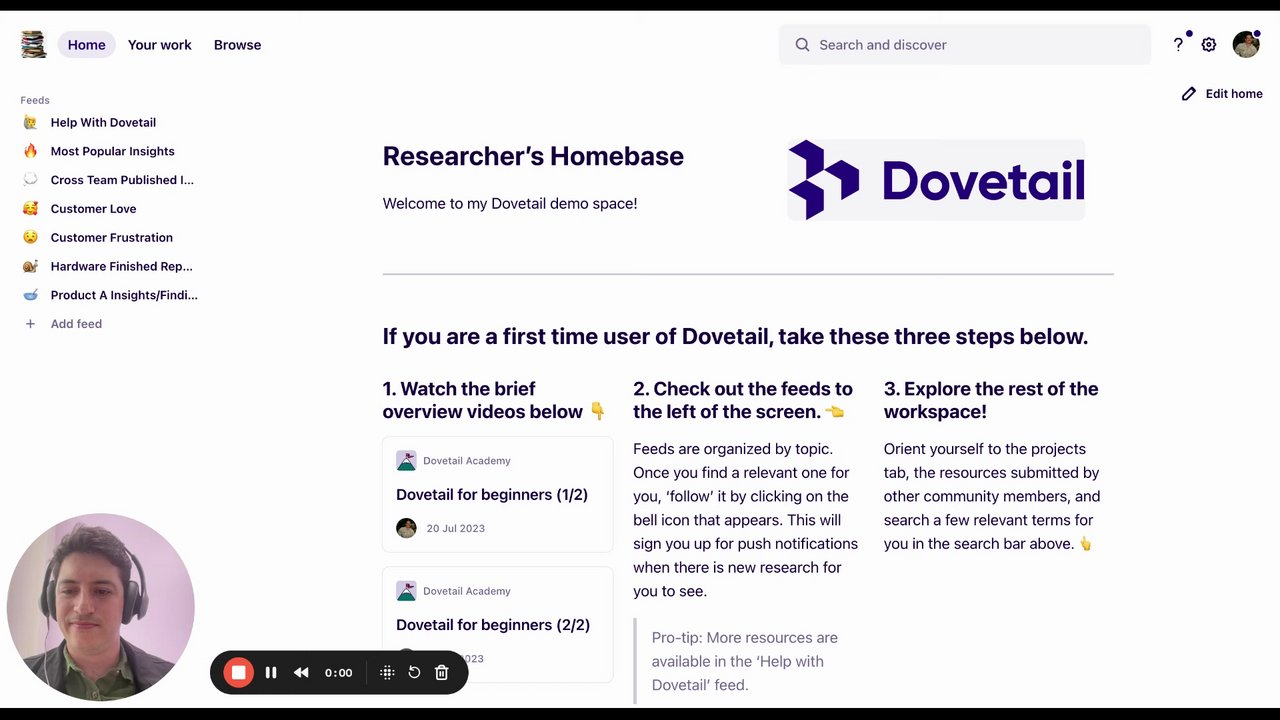The height and width of the screenshot is (720, 1280).
Task: Click the Feeds sidebar label
Action: tap(35, 100)
